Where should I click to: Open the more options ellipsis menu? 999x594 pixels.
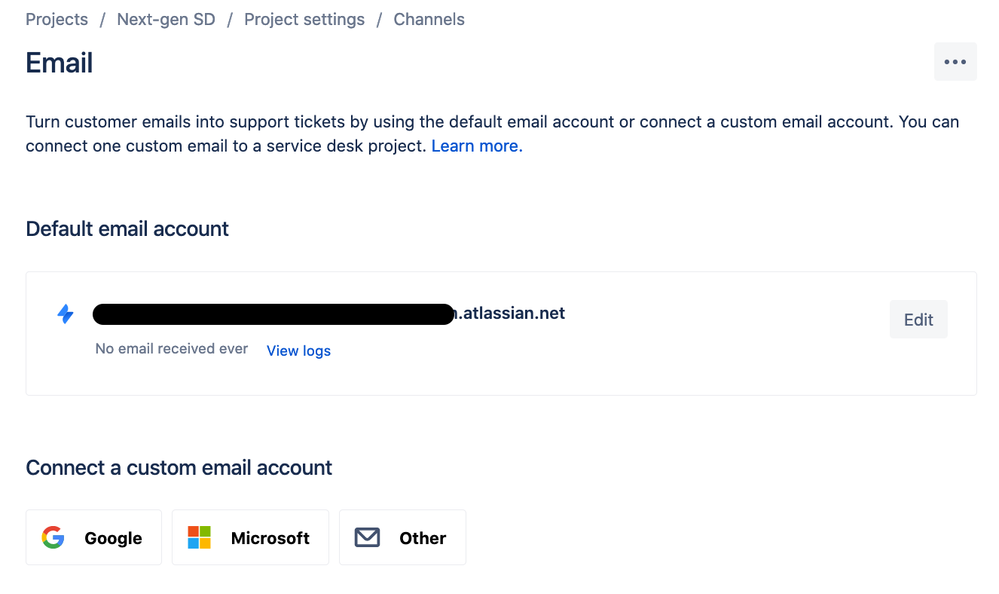pos(955,62)
